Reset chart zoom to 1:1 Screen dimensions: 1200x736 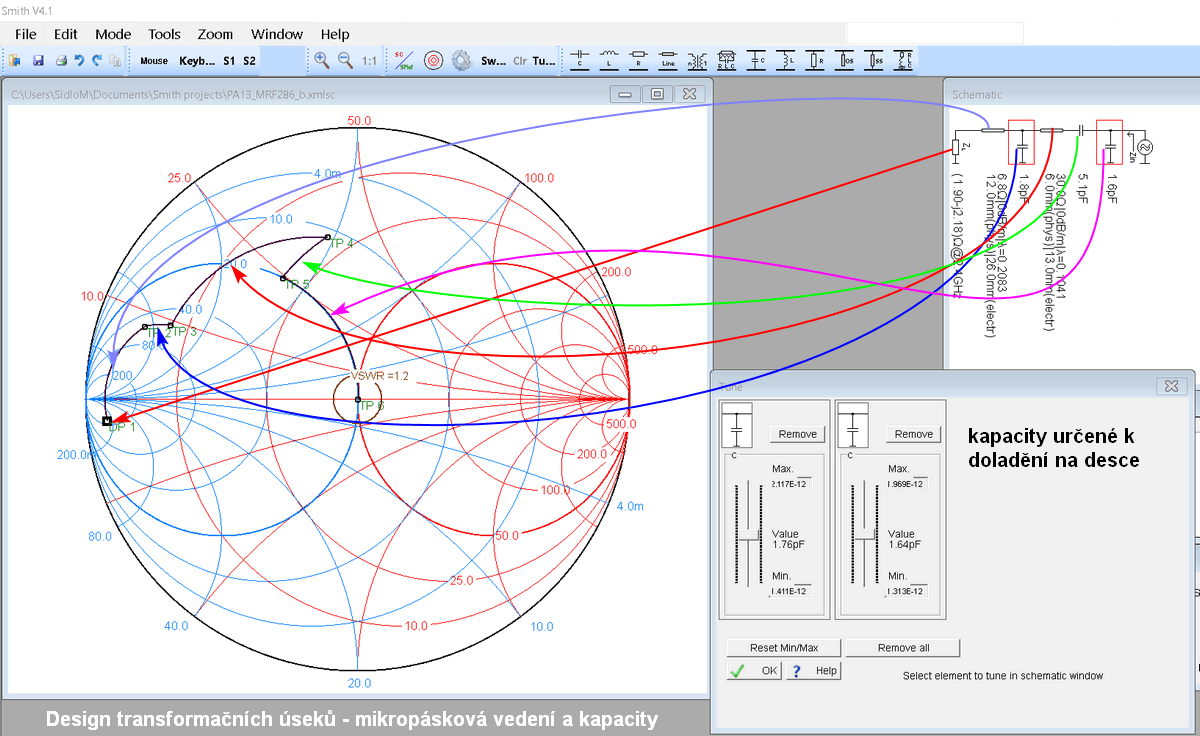368,60
